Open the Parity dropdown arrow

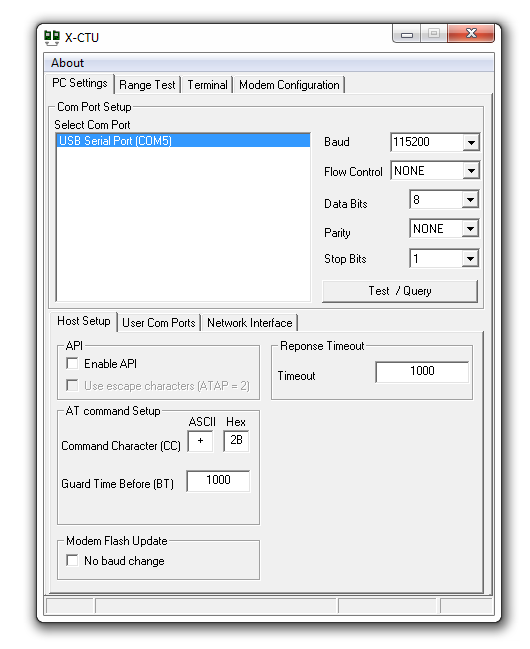470,228
